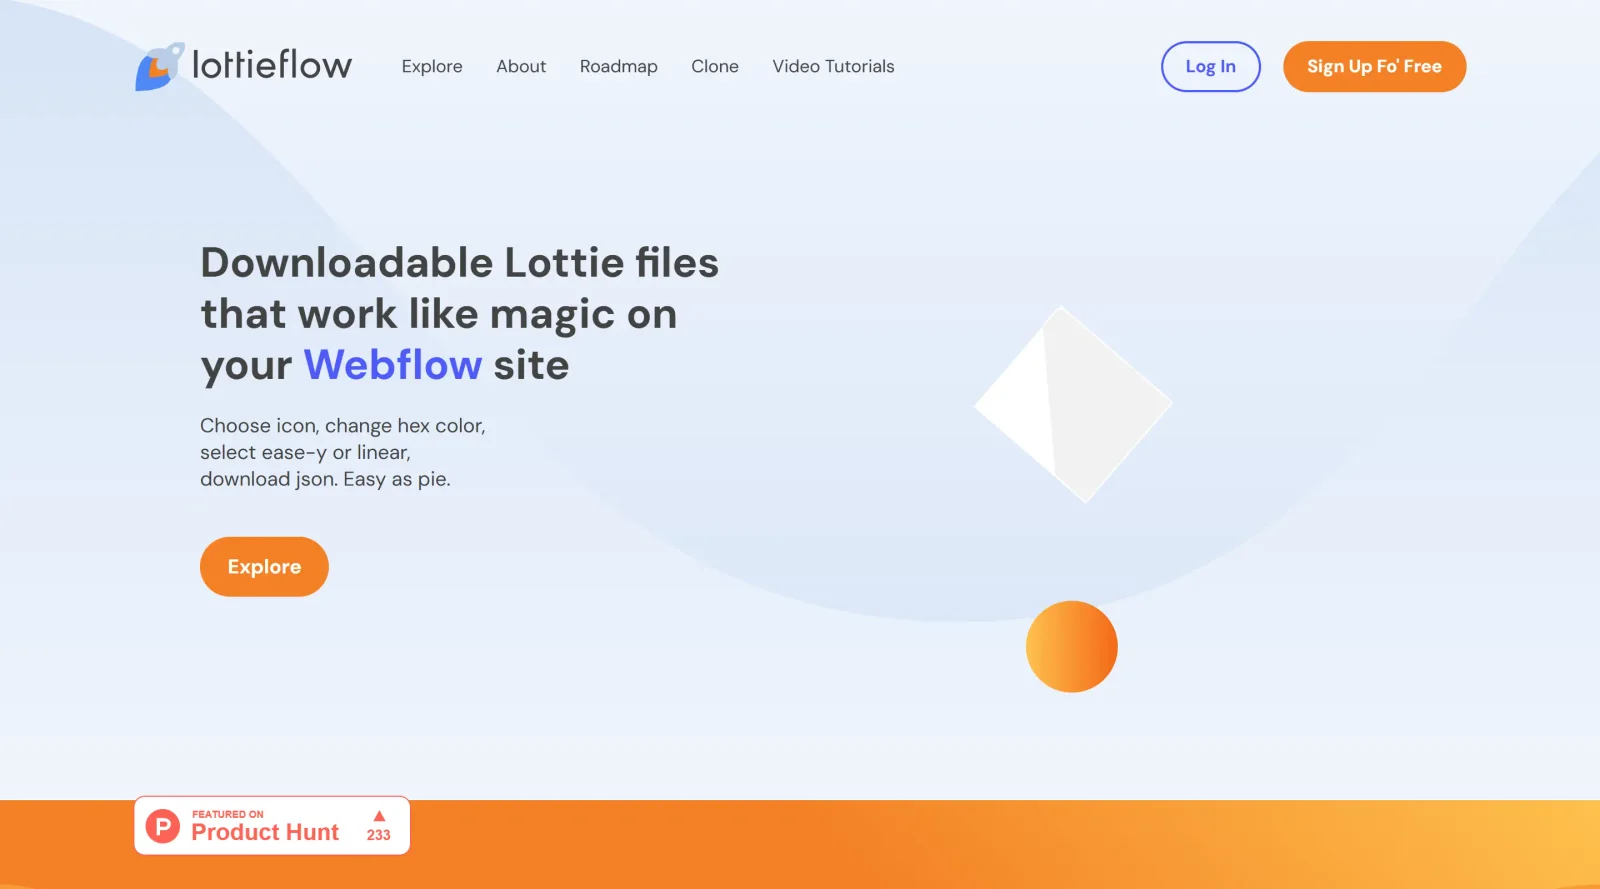This screenshot has height=889, width=1600.
Task: Click Sign Up Fo' Free button
Action: [x=1374, y=66]
